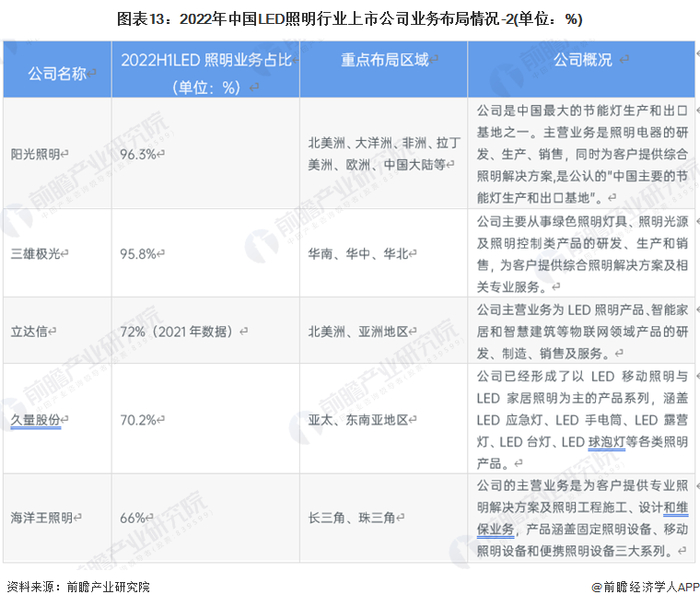The width and height of the screenshot is (700, 606).
Task: Click the value "66%"
Action: coord(132,518)
